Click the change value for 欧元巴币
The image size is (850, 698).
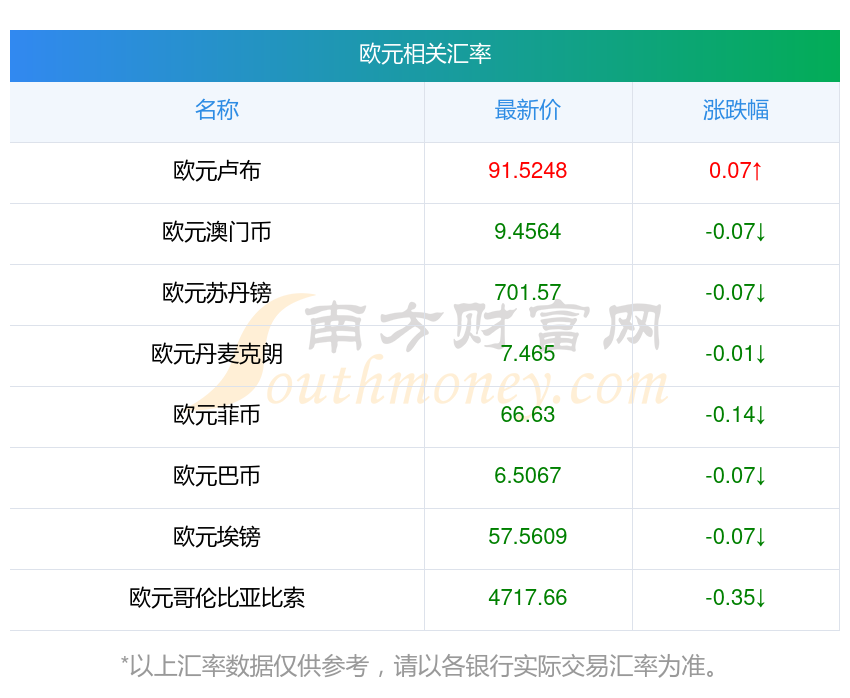[x=736, y=476]
